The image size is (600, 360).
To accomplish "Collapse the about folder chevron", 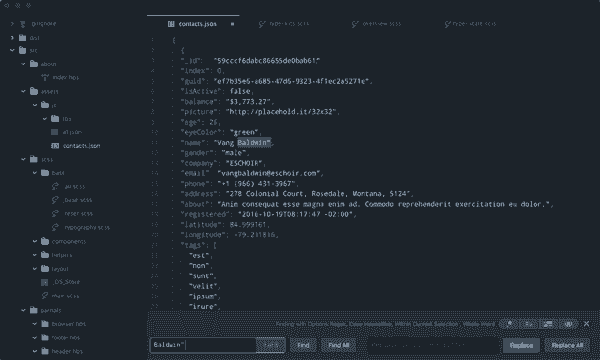I will tap(23, 64).
